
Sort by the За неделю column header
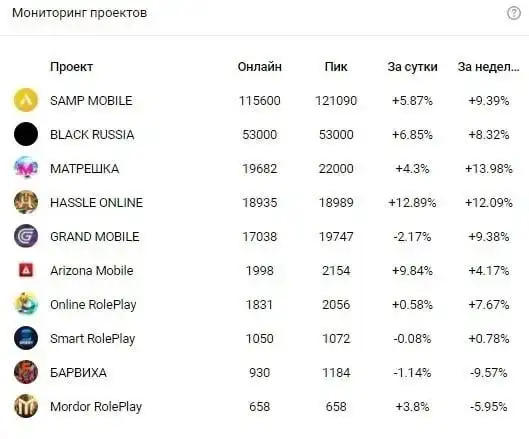click(489, 67)
